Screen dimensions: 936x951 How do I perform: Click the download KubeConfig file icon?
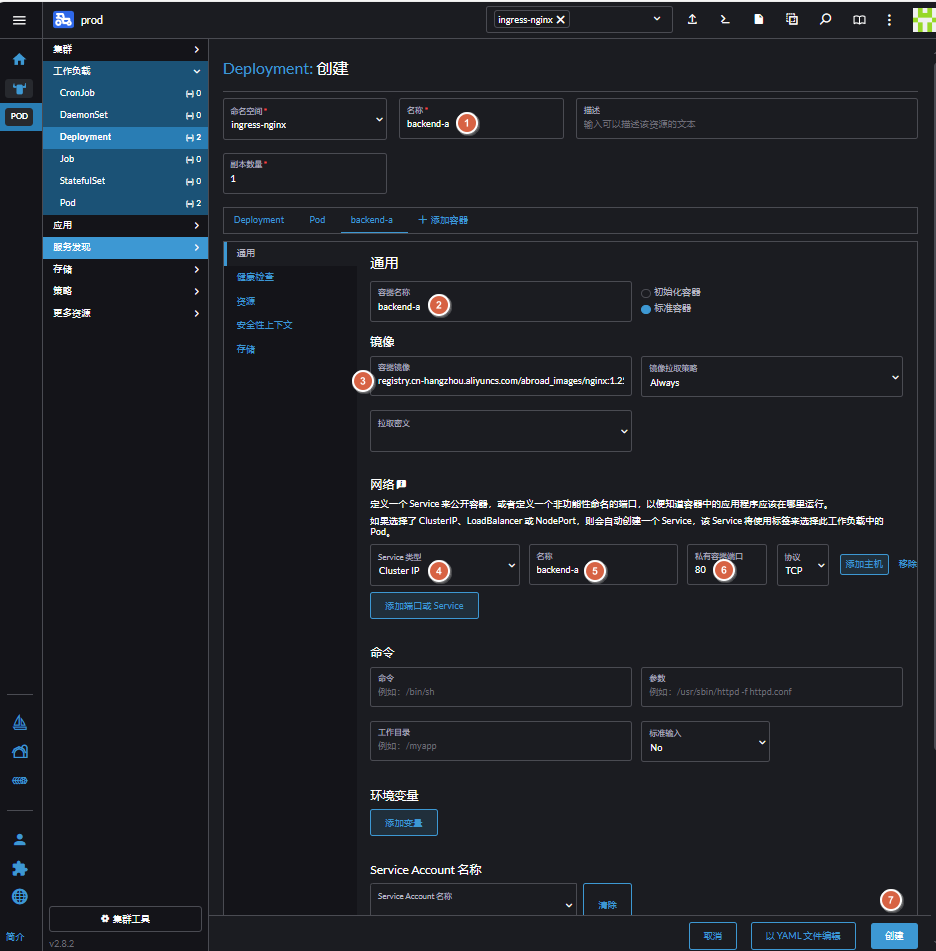pyautogui.click(x=759, y=20)
